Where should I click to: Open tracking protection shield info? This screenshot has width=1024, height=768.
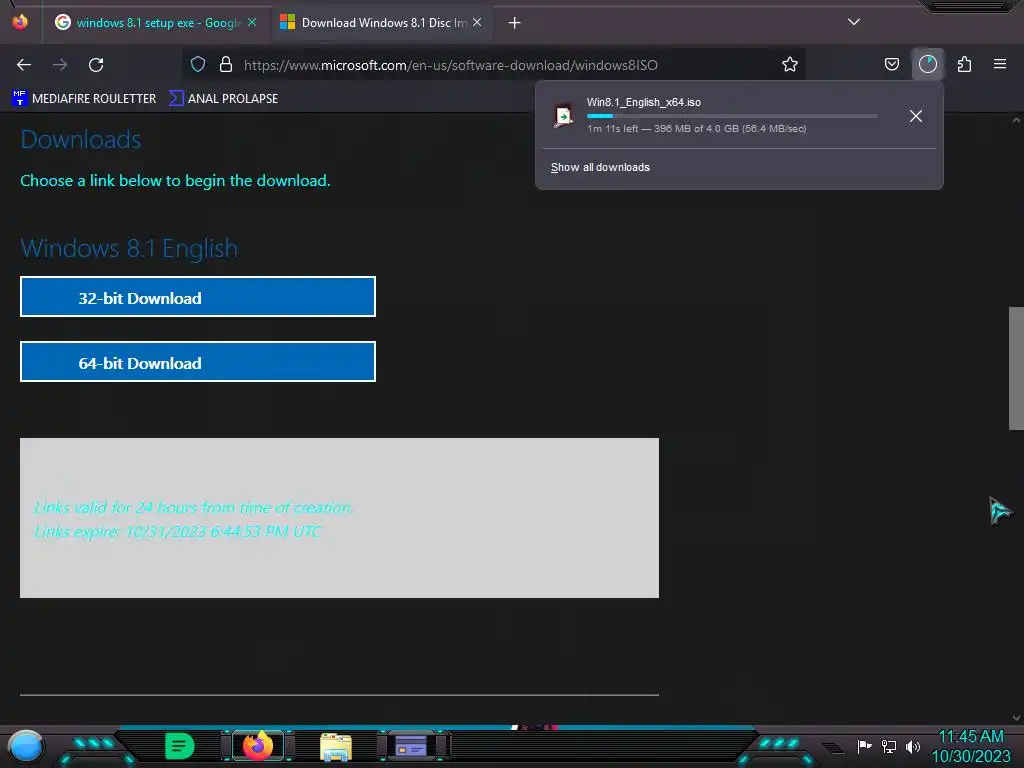[198, 64]
